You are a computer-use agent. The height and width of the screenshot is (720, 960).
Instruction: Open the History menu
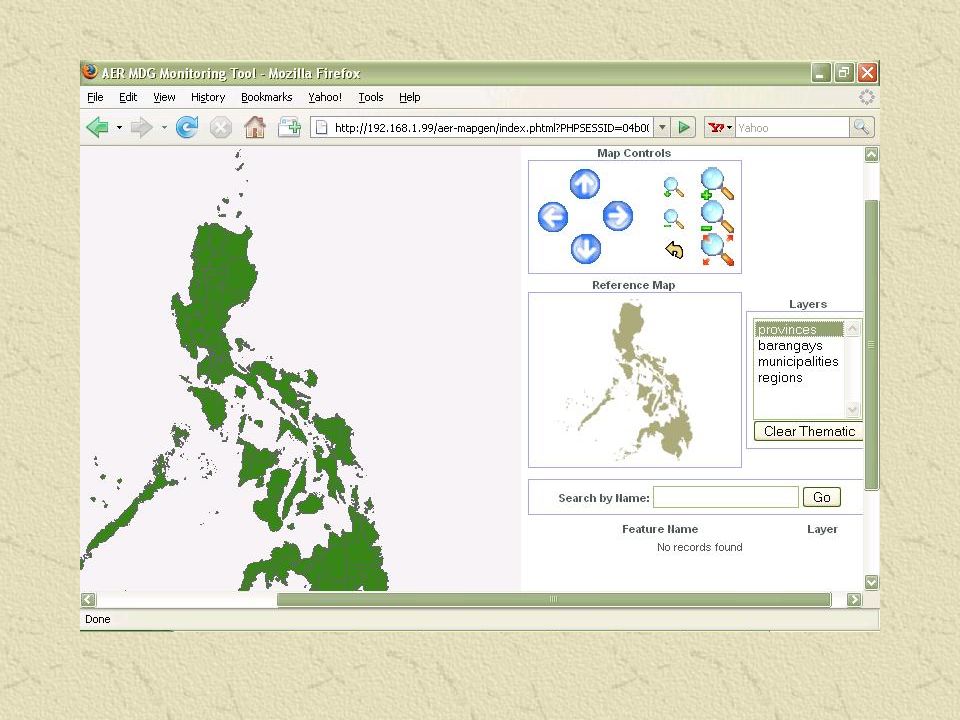208,97
